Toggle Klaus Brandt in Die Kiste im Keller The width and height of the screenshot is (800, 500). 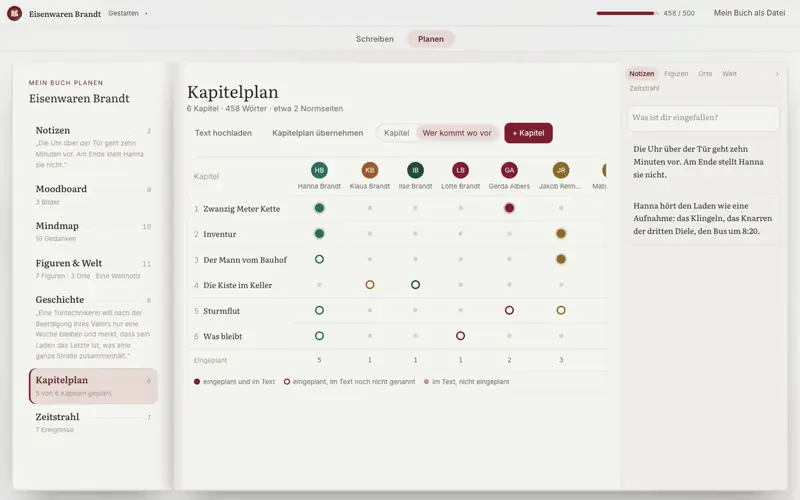pyautogui.click(x=370, y=285)
